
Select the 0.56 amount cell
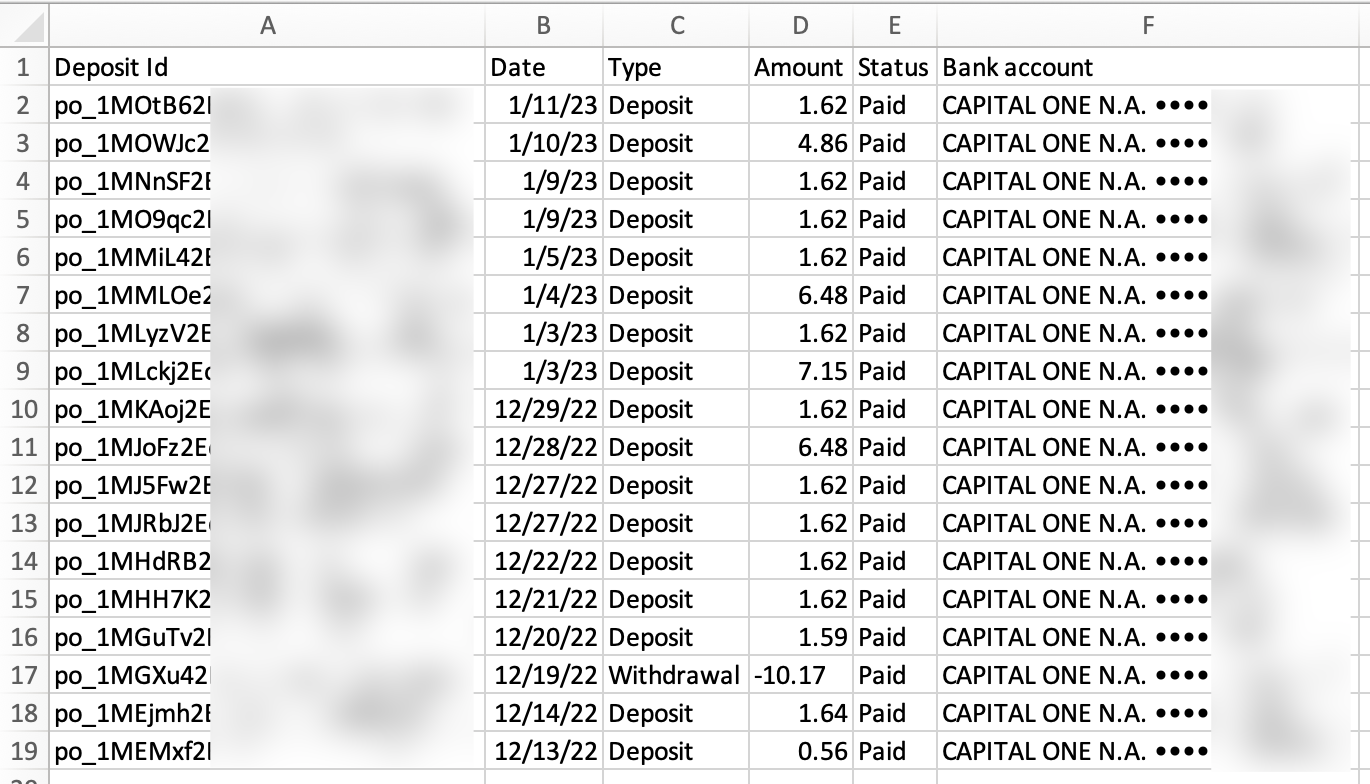(x=822, y=752)
